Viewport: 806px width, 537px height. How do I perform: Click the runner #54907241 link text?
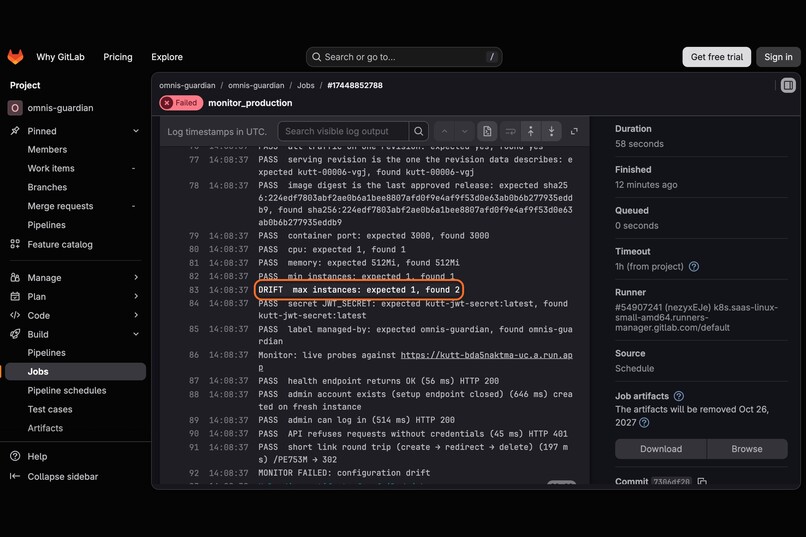point(697,317)
